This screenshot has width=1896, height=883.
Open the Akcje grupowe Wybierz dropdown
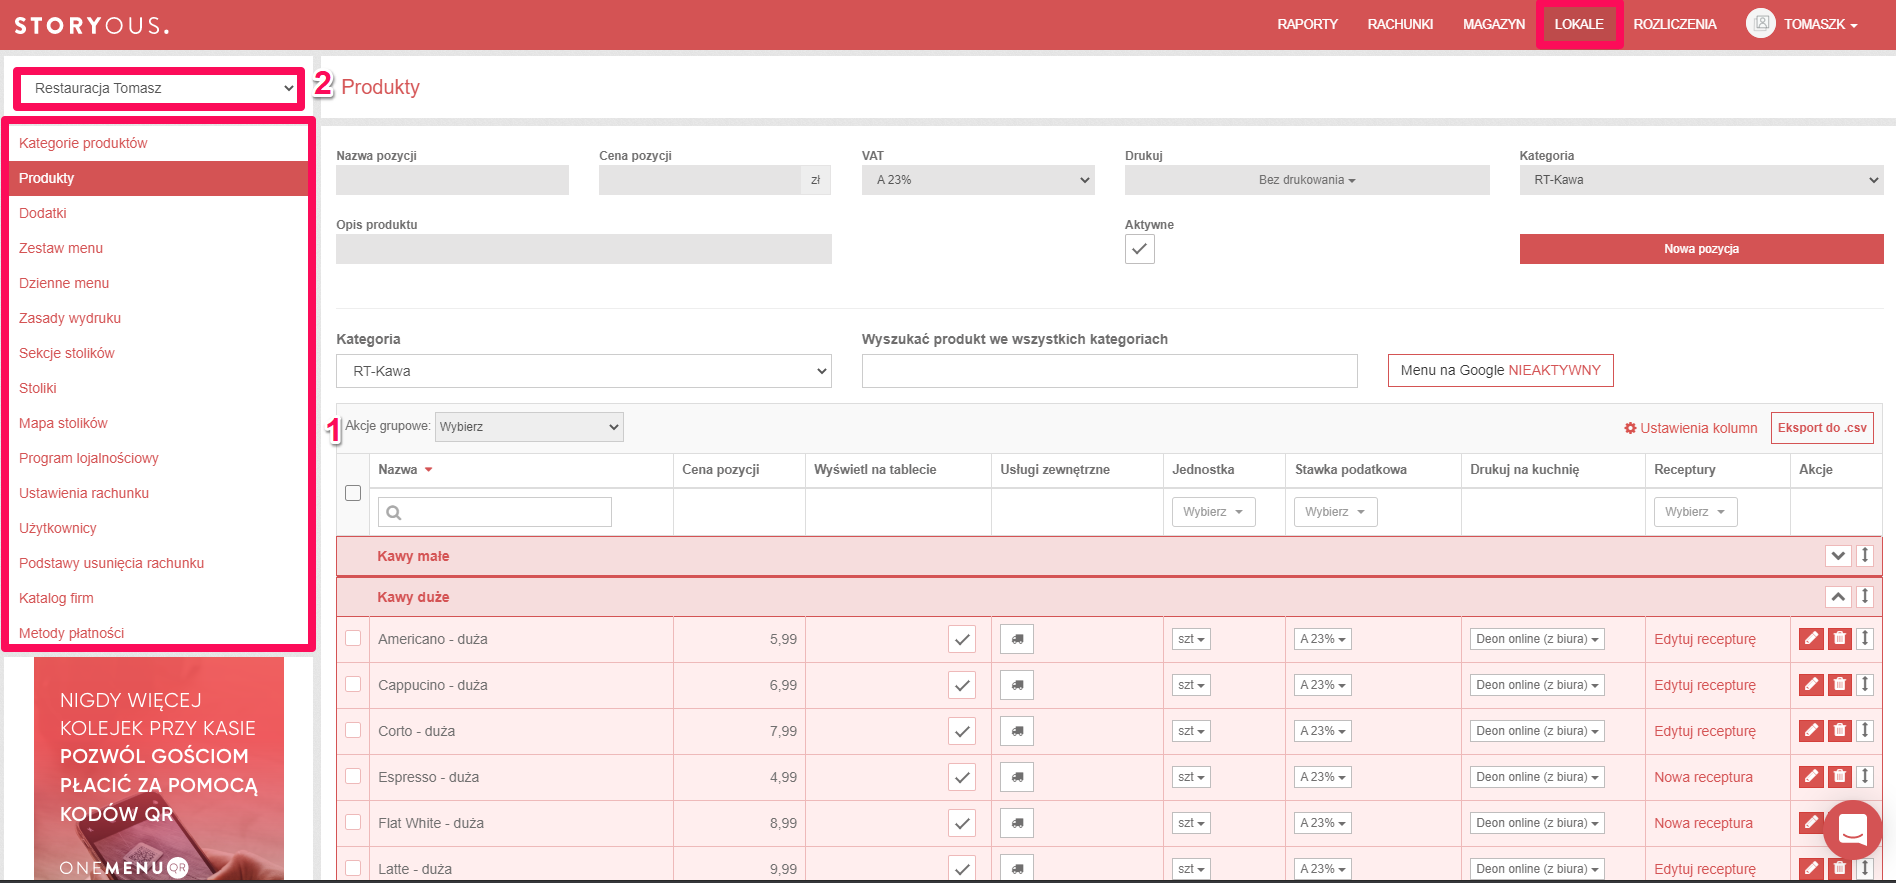[529, 427]
